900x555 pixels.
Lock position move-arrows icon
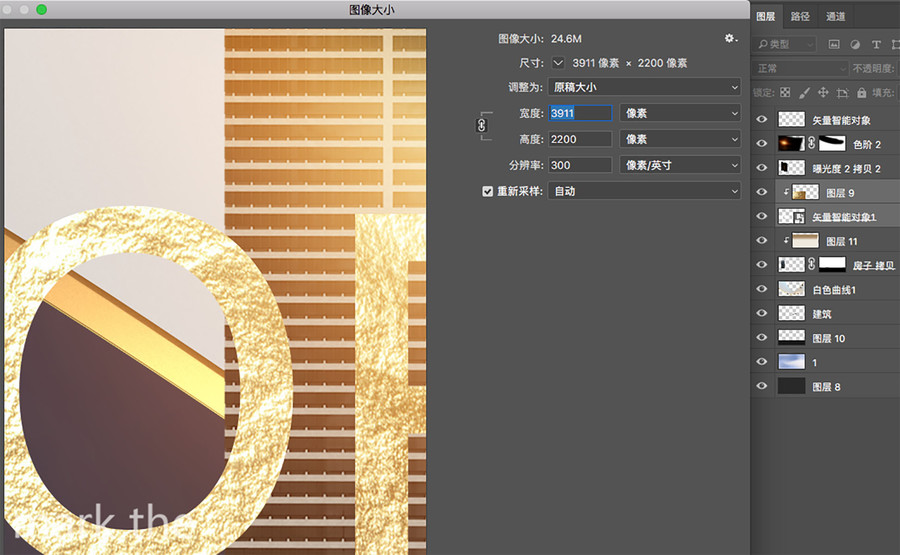[823, 92]
